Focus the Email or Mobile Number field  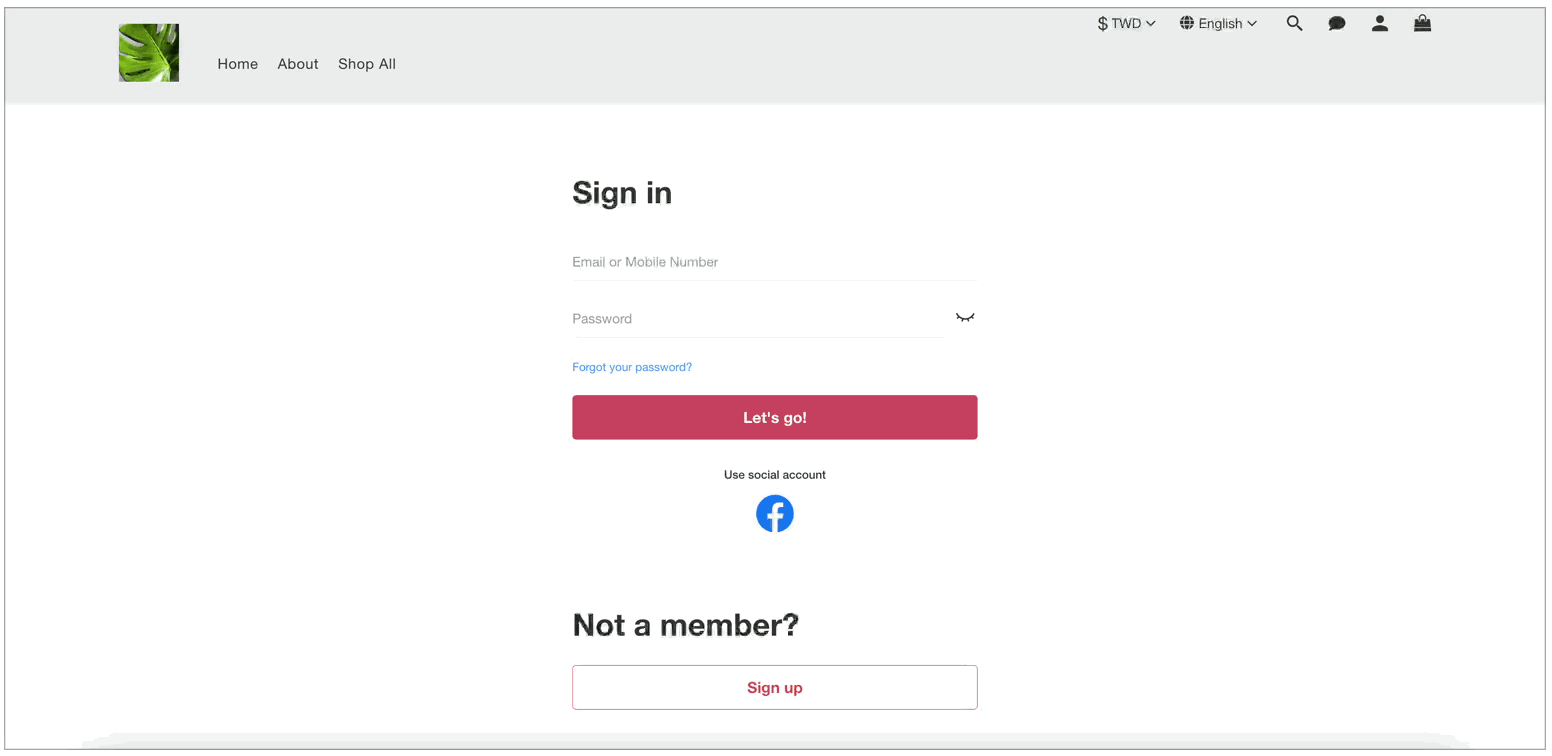coord(774,262)
